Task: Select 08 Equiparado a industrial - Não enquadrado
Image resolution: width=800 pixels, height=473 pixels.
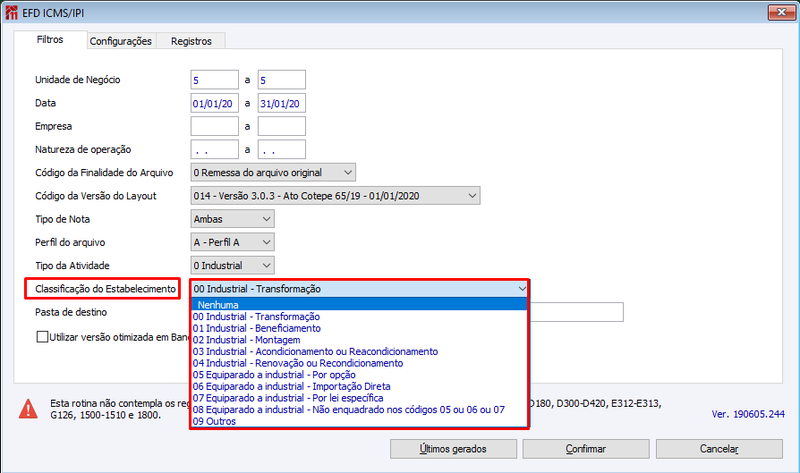Action: [359, 410]
